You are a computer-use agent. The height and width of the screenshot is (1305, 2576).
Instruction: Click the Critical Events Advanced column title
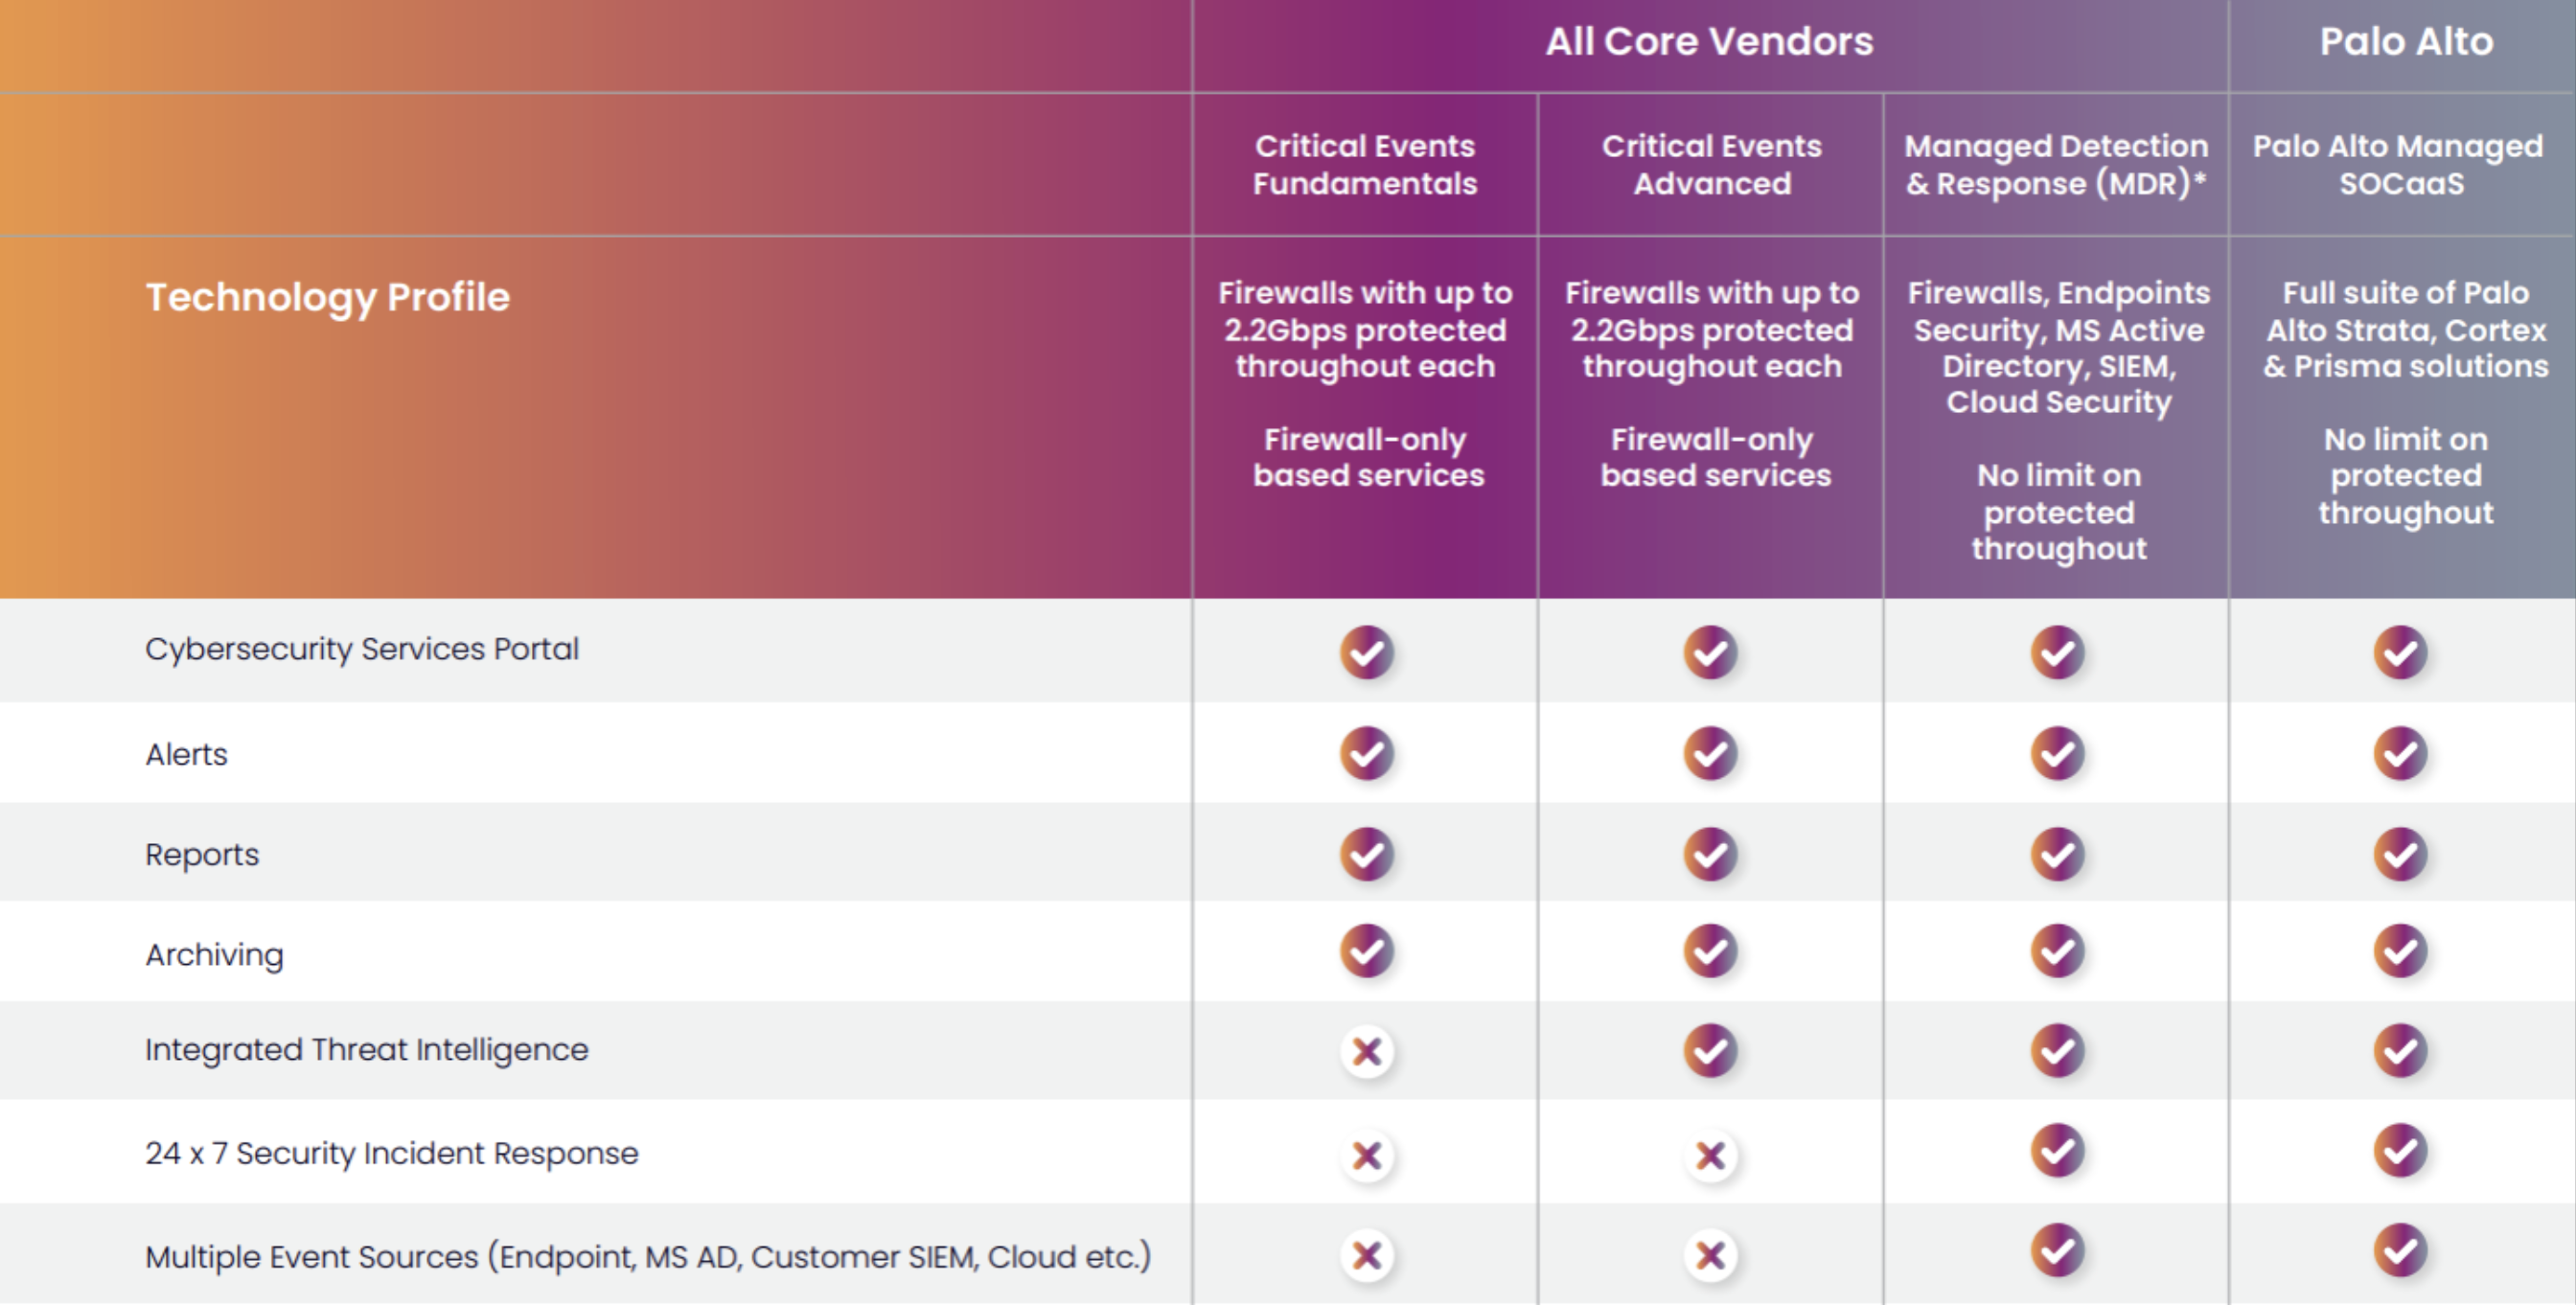click(x=1711, y=165)
